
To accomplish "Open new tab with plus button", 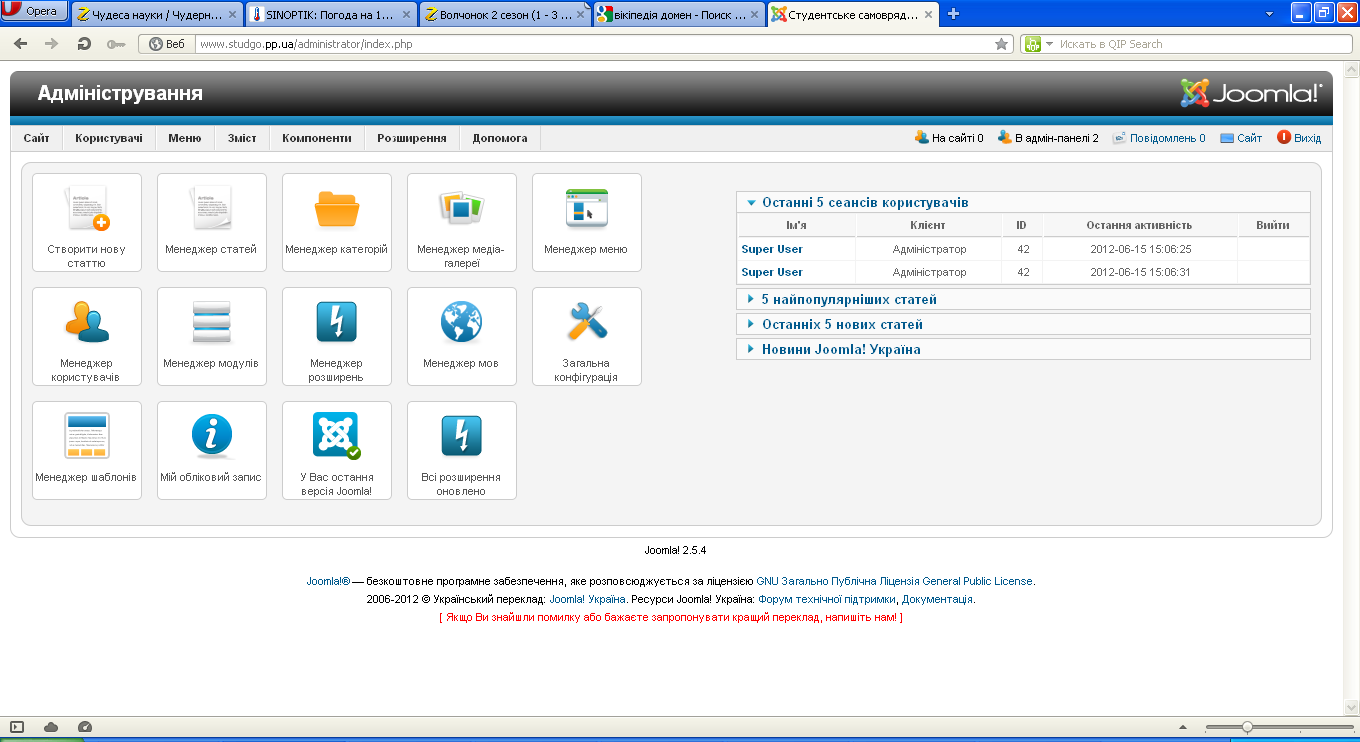I will click(x=953, y=13).
